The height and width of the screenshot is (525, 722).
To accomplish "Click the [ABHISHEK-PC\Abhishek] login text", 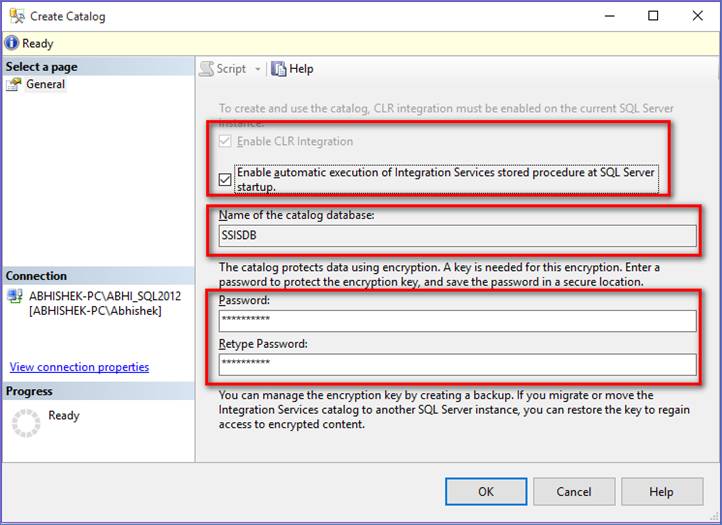I will (95, 311).
